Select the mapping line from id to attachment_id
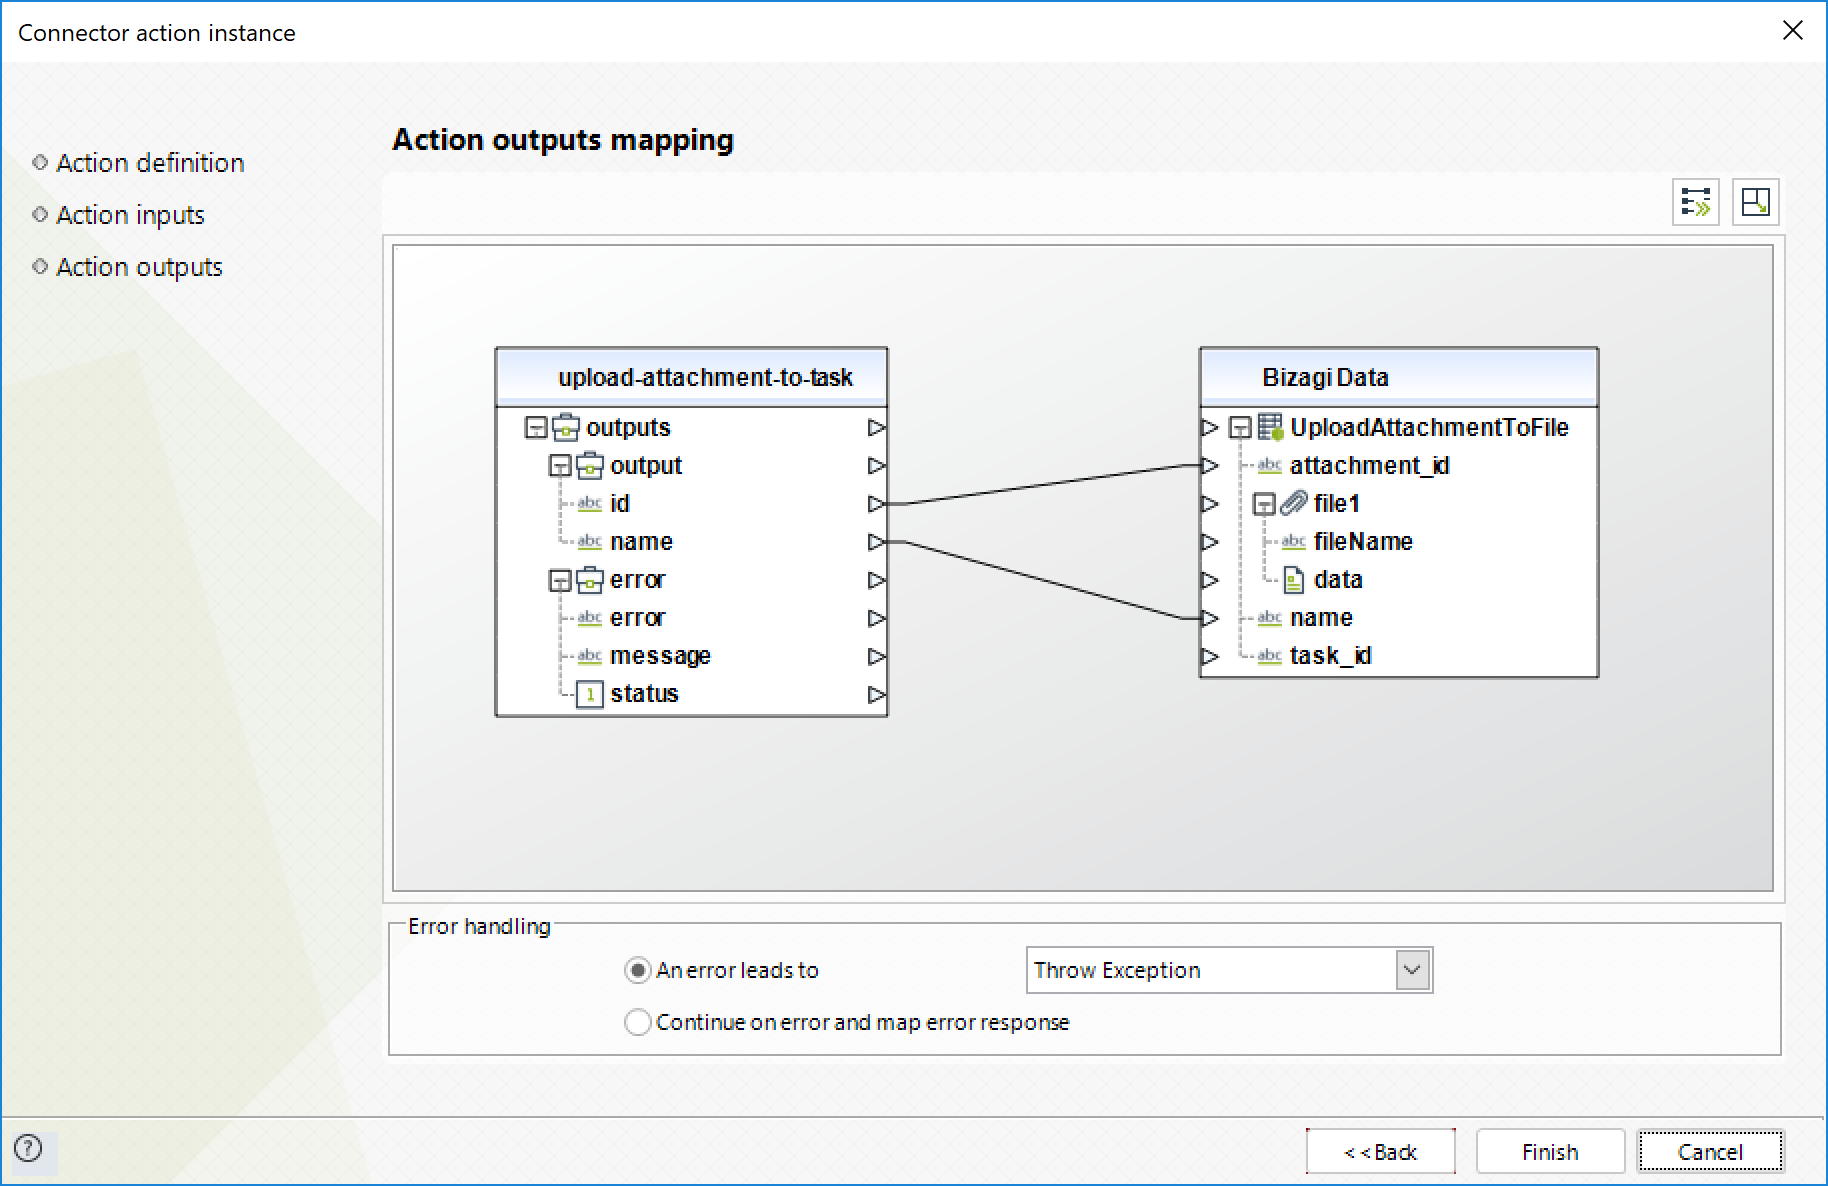This screenshot has width=1828, height=1186. click(x=1044, y=485)
